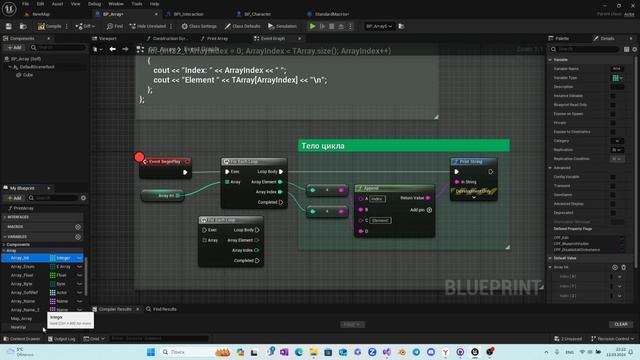Image resolution: width=640 pixels, height=360 pixels.
Task: Click the My Blueprint search field
Action: (53, 198)
